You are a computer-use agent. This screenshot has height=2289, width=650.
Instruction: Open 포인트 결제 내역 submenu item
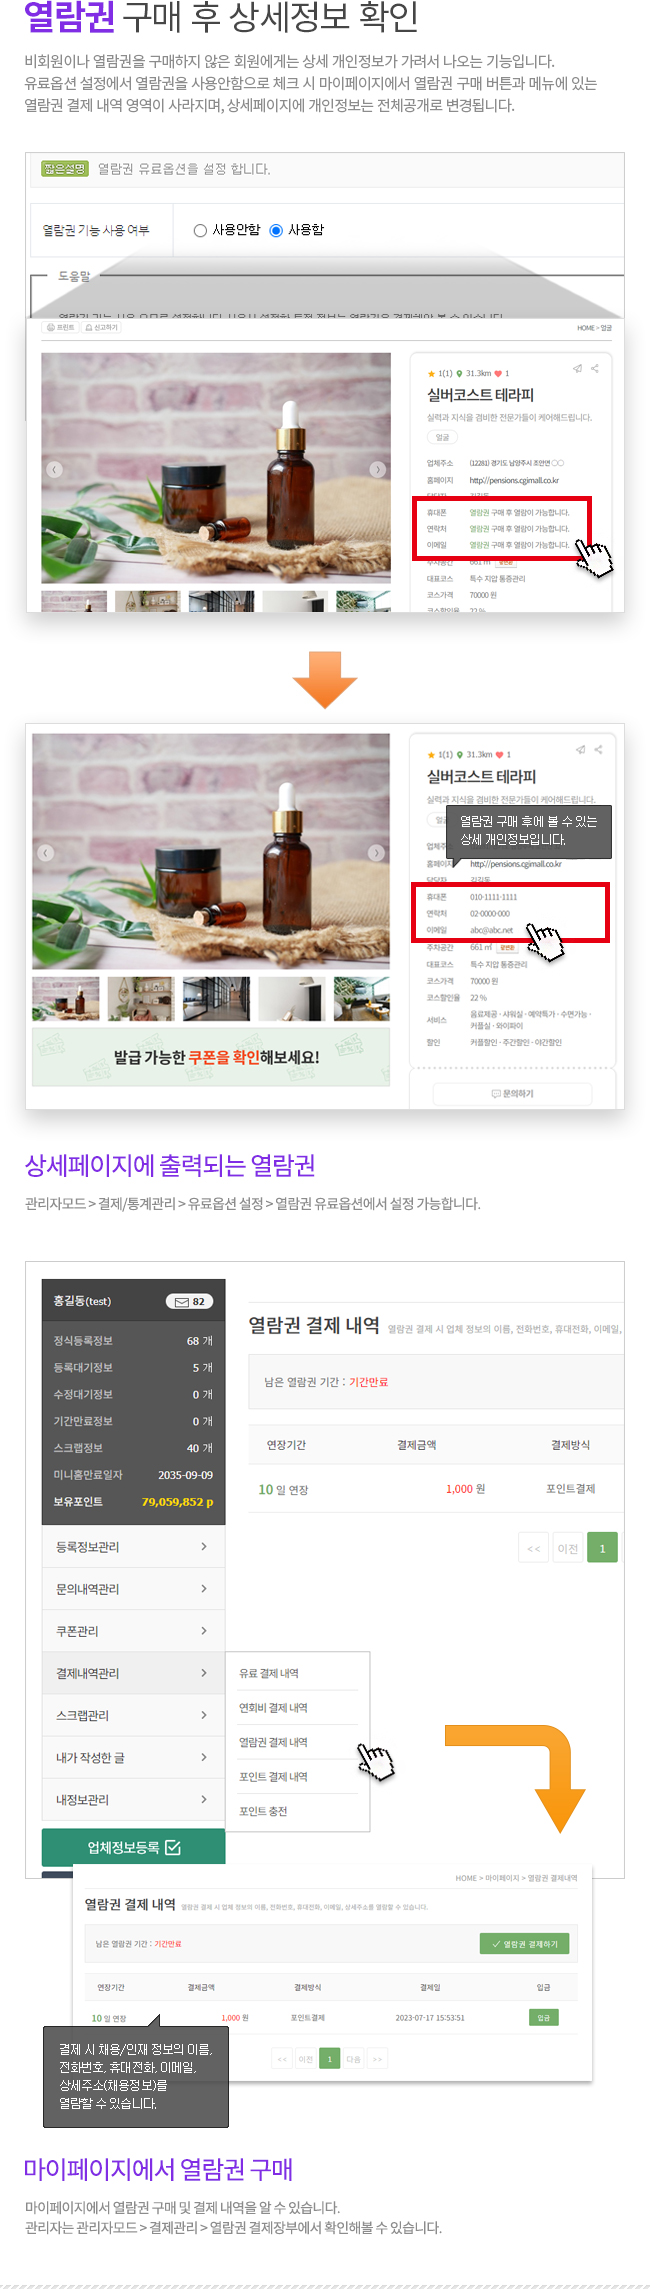273,1777
